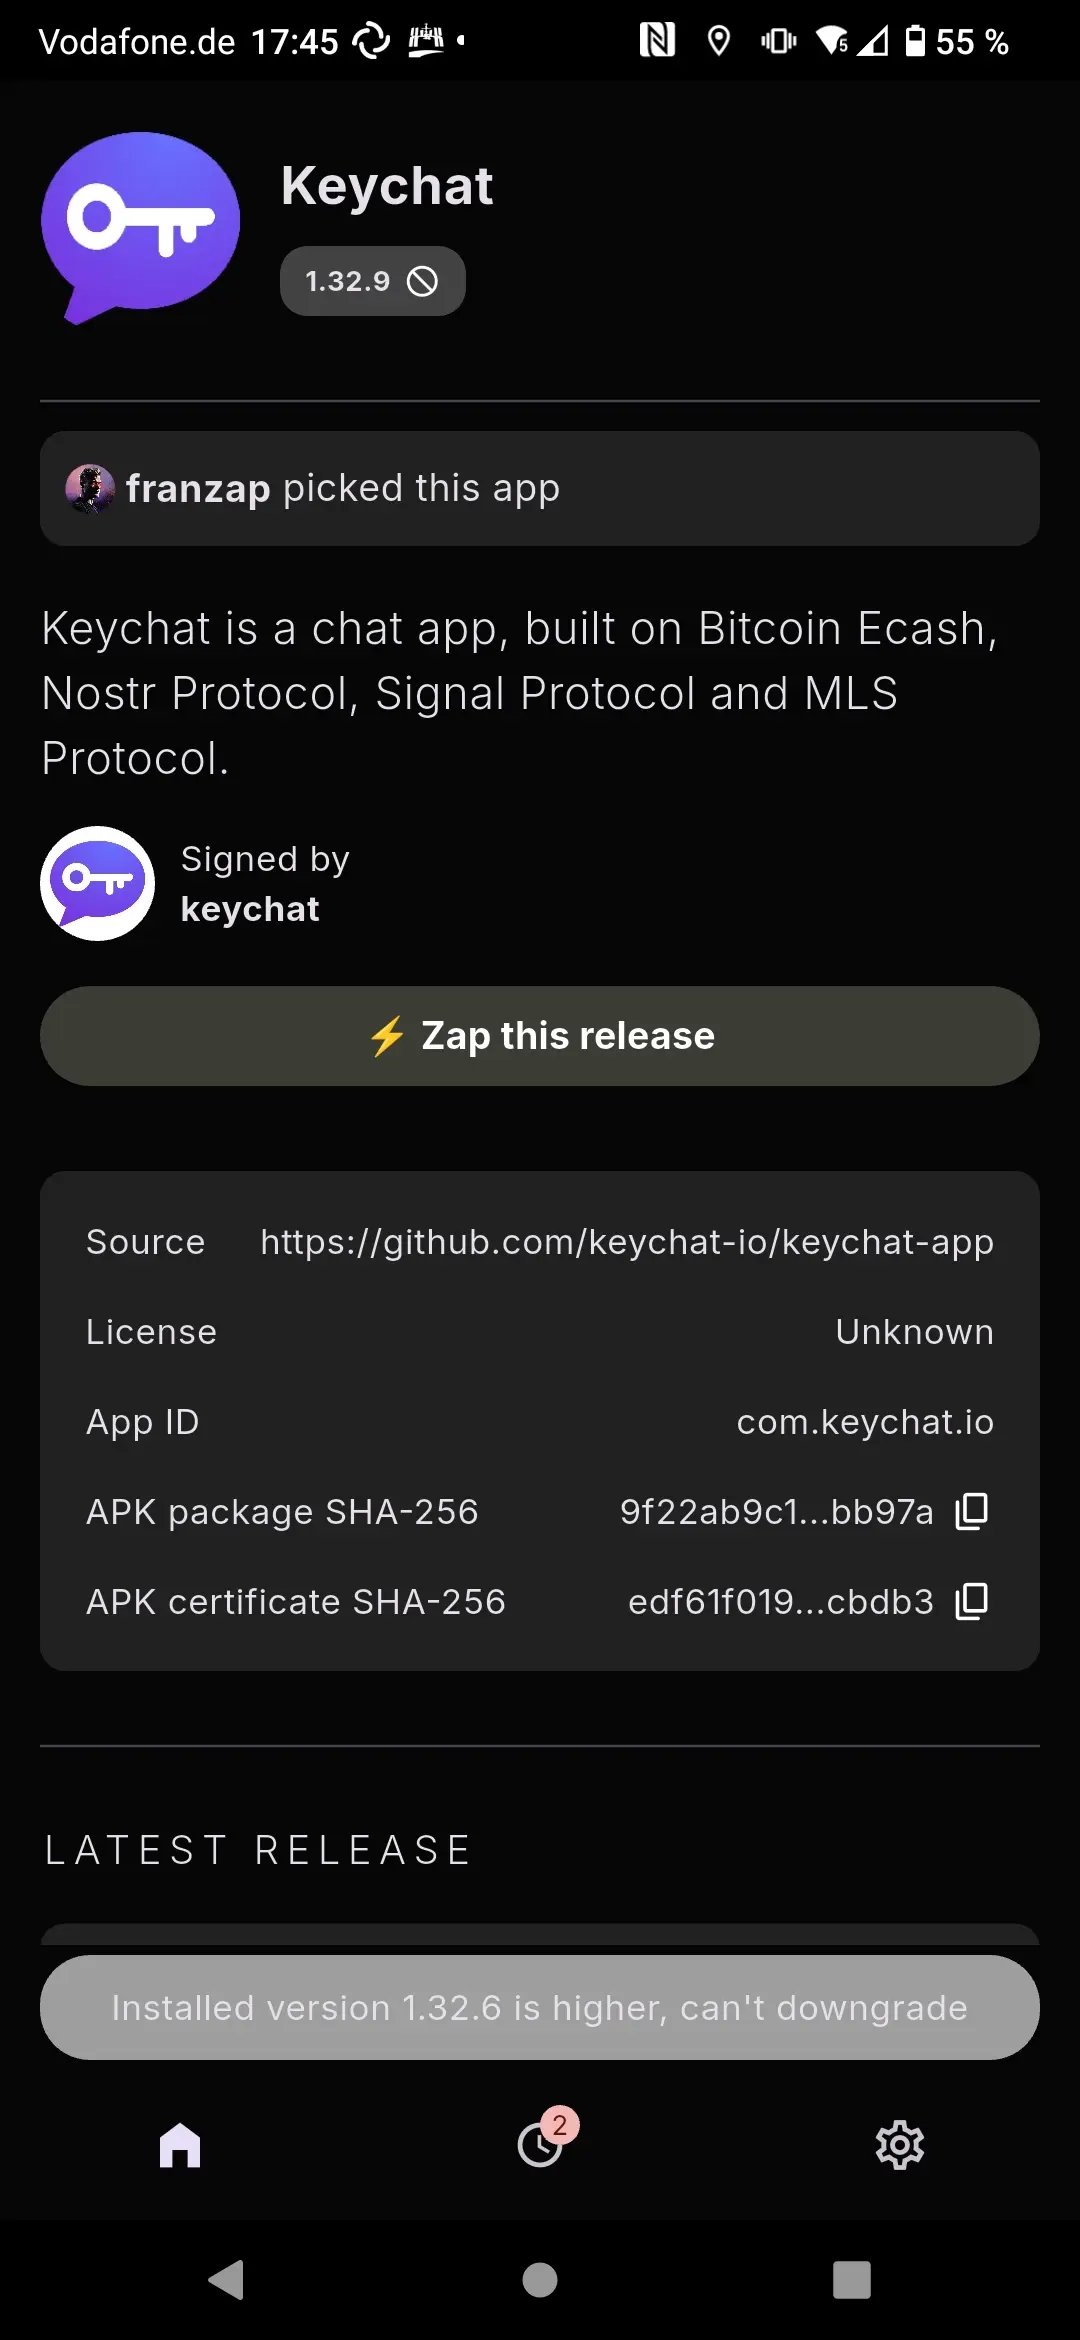
Task: Open the franzap picked this app banner
Action: [x=540, y=489]
